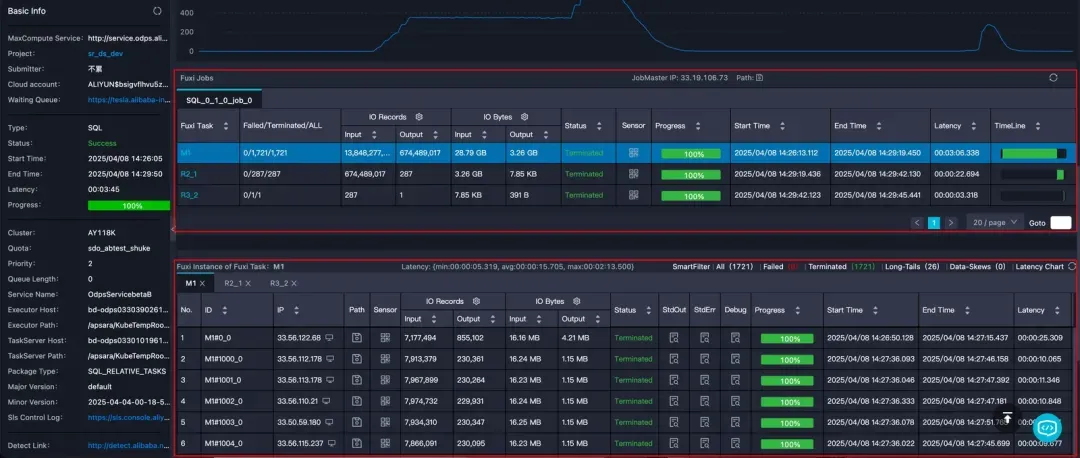Open IO Bytes gear in instance table
Image resolution: width=1080 pixels, height=458 pixels.
click(x=577, y=302)
